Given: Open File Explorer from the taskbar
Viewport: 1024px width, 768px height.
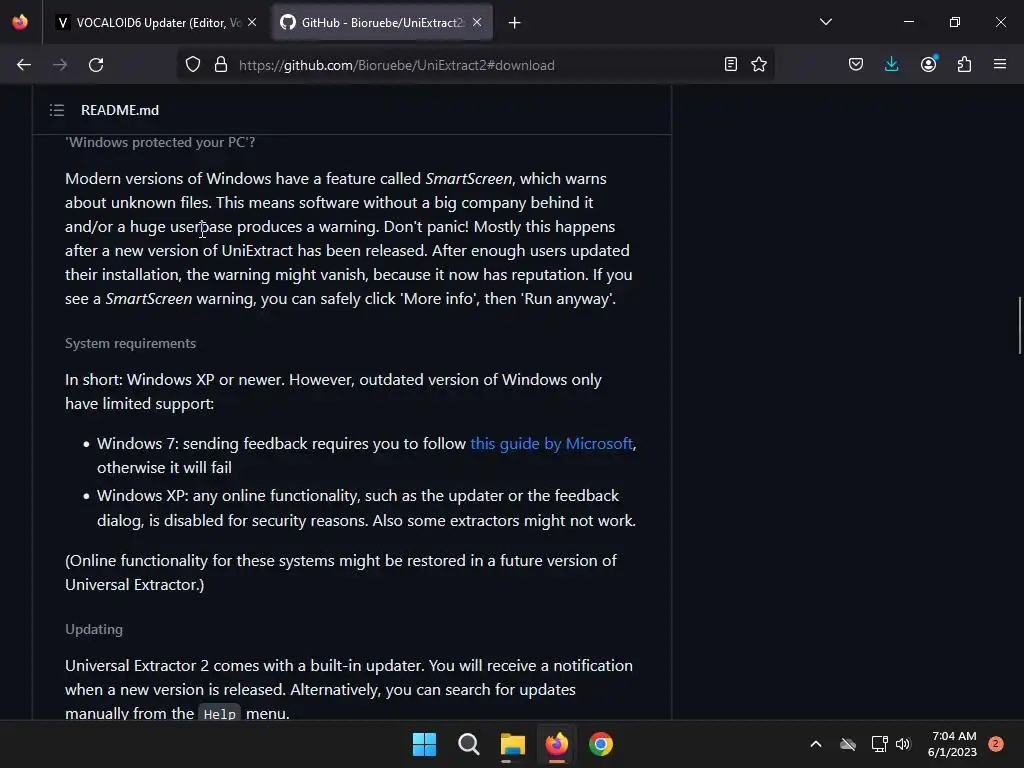Looking at the screenshot, I should pos(513,744).
